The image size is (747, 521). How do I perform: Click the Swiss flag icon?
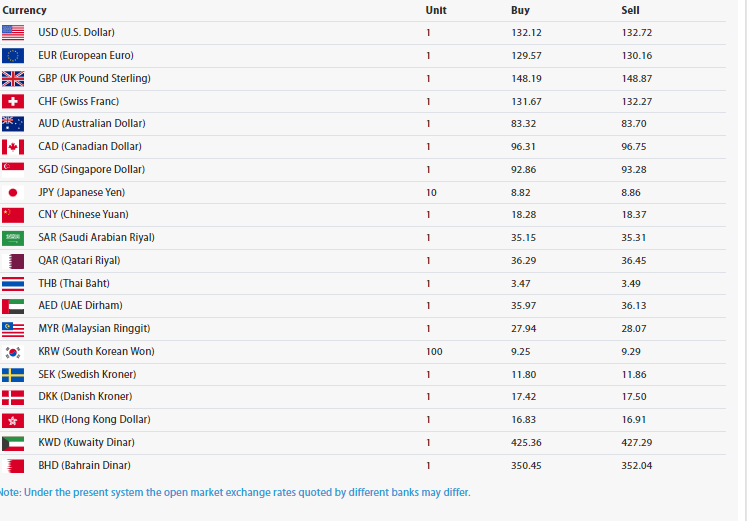13,101
